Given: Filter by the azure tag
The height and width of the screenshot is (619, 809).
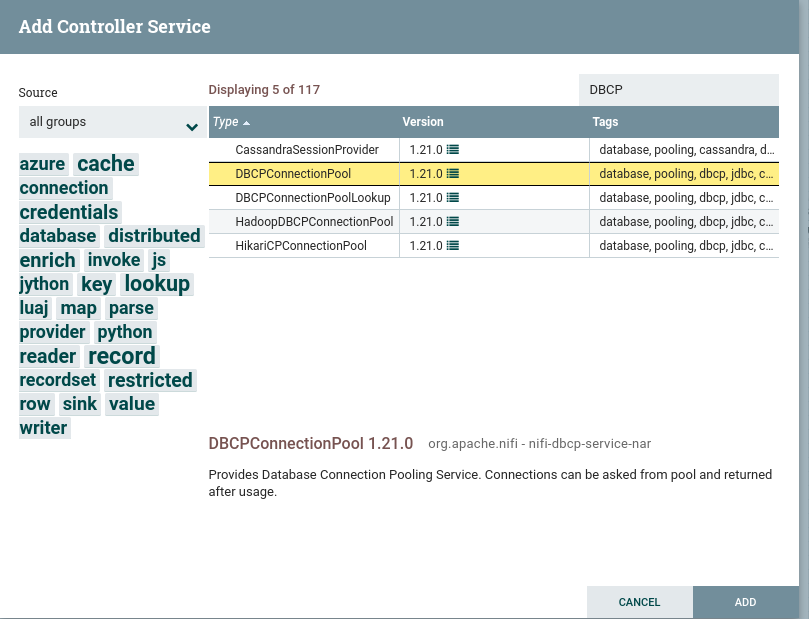Looking at the screenshot, I should [x=43, y=164].
